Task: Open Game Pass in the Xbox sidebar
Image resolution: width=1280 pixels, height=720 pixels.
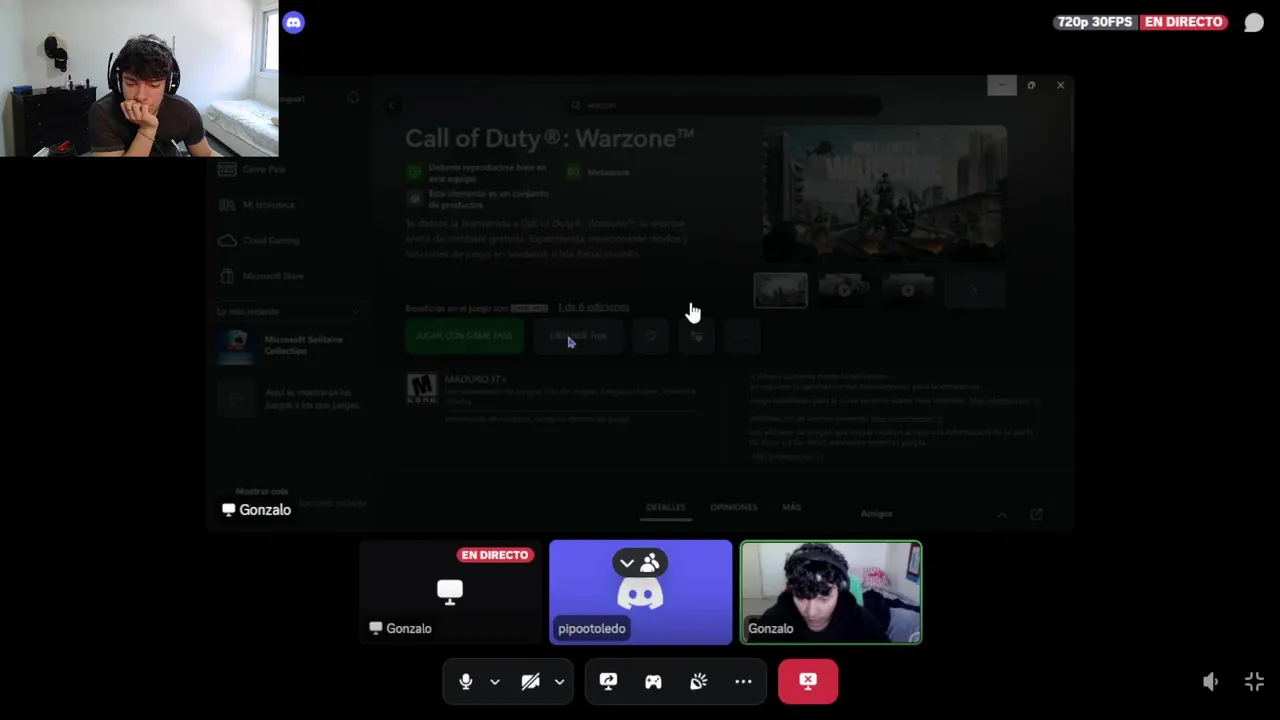Action: click(254, 169)
